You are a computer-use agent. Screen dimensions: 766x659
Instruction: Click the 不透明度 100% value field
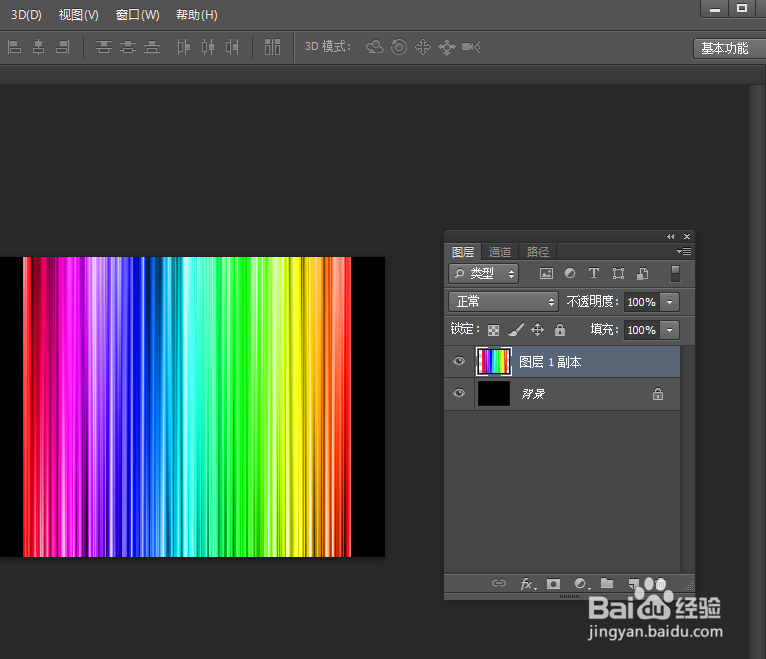pos(641,302)
